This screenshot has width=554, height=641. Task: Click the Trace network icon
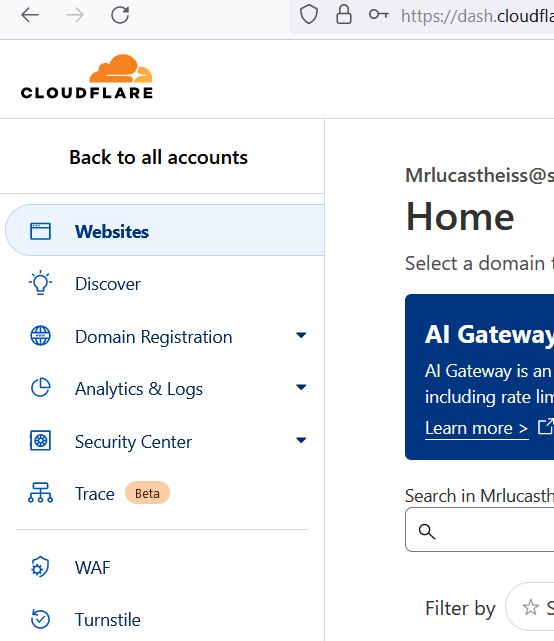click(40, 493)
